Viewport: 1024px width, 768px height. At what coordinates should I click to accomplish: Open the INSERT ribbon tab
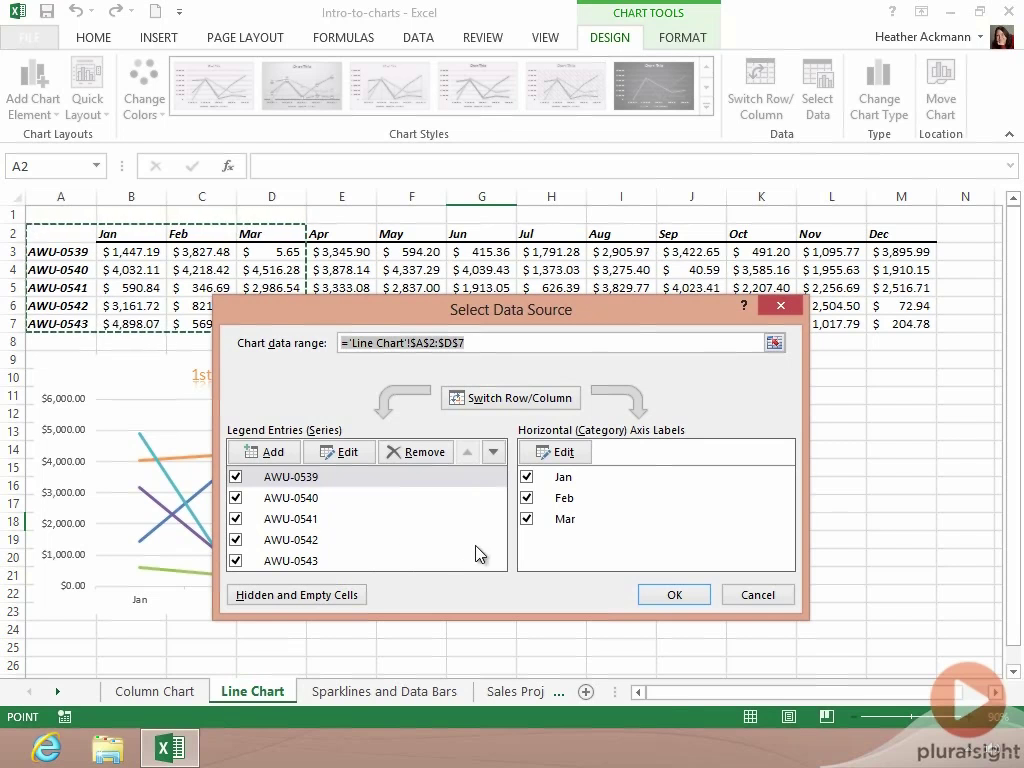(159, 37)
